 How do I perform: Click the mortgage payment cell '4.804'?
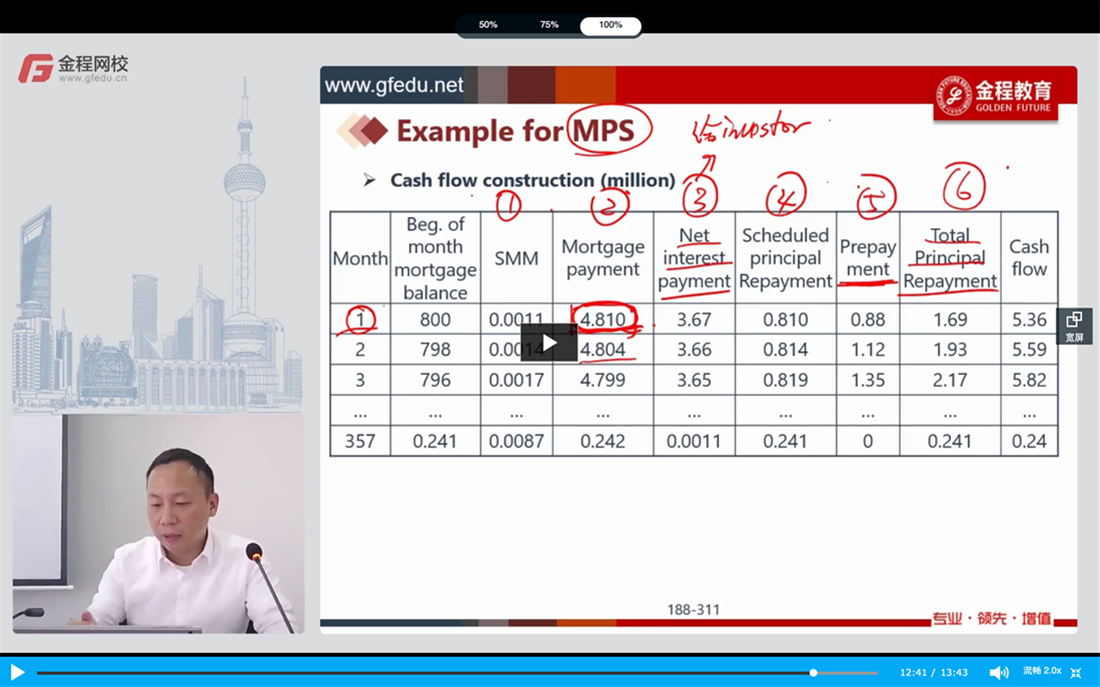tap(603, 349)
